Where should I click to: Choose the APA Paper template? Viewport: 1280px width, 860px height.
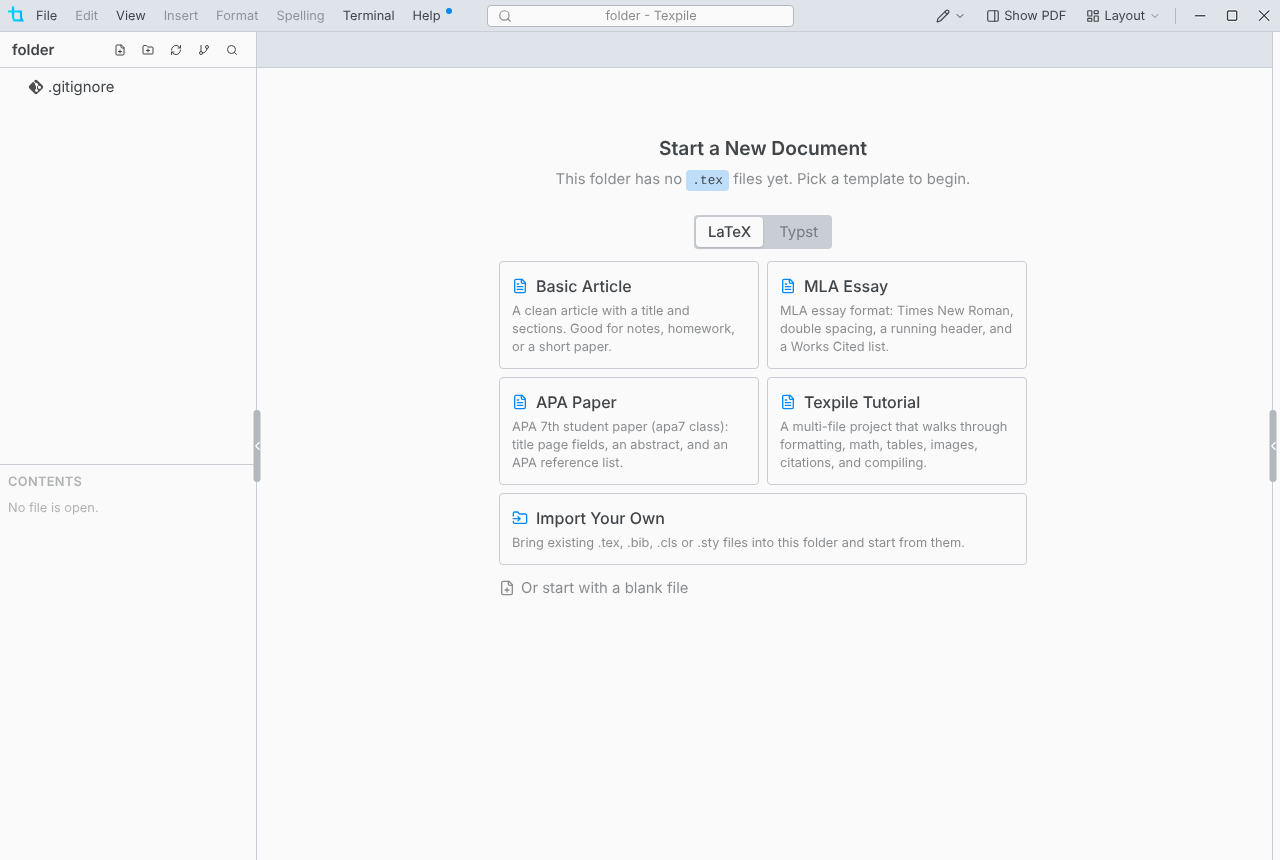629,431
